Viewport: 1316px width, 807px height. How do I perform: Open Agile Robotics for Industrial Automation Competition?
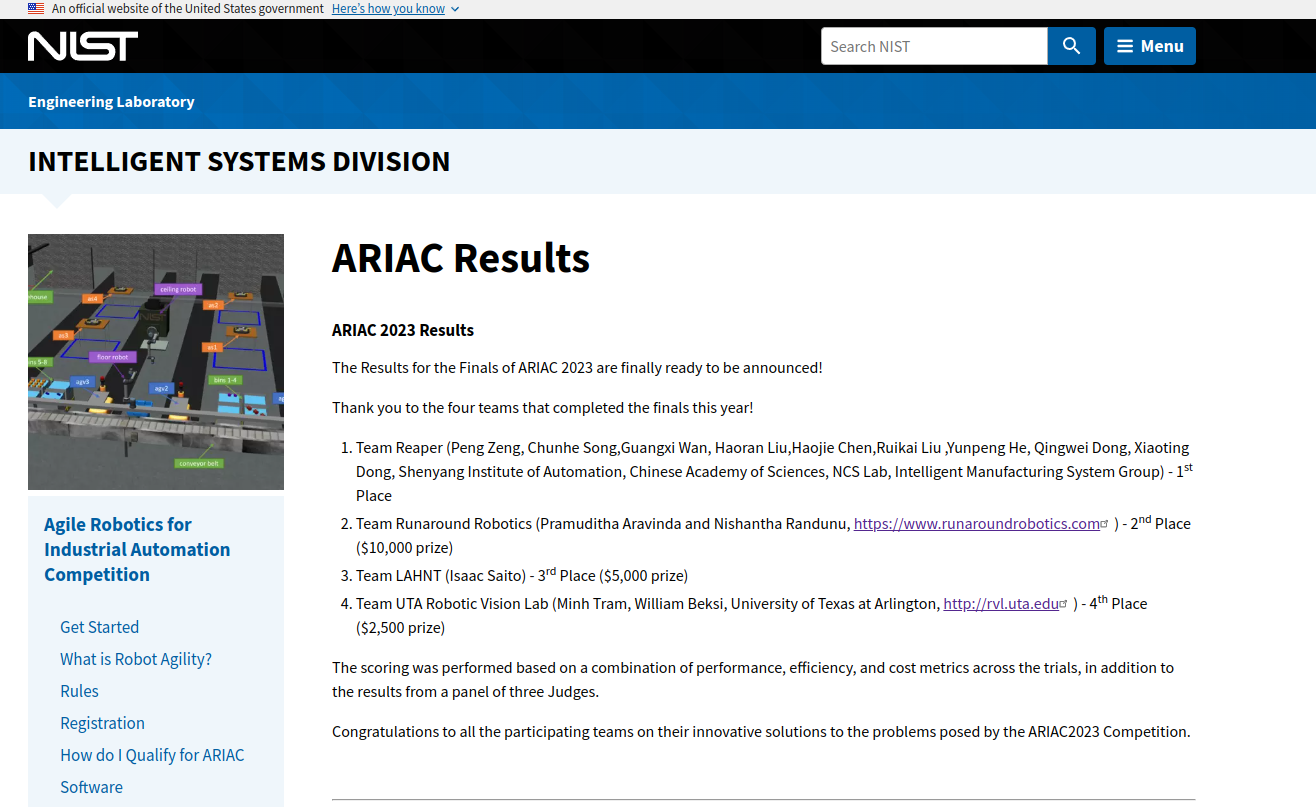coord(137,549)
